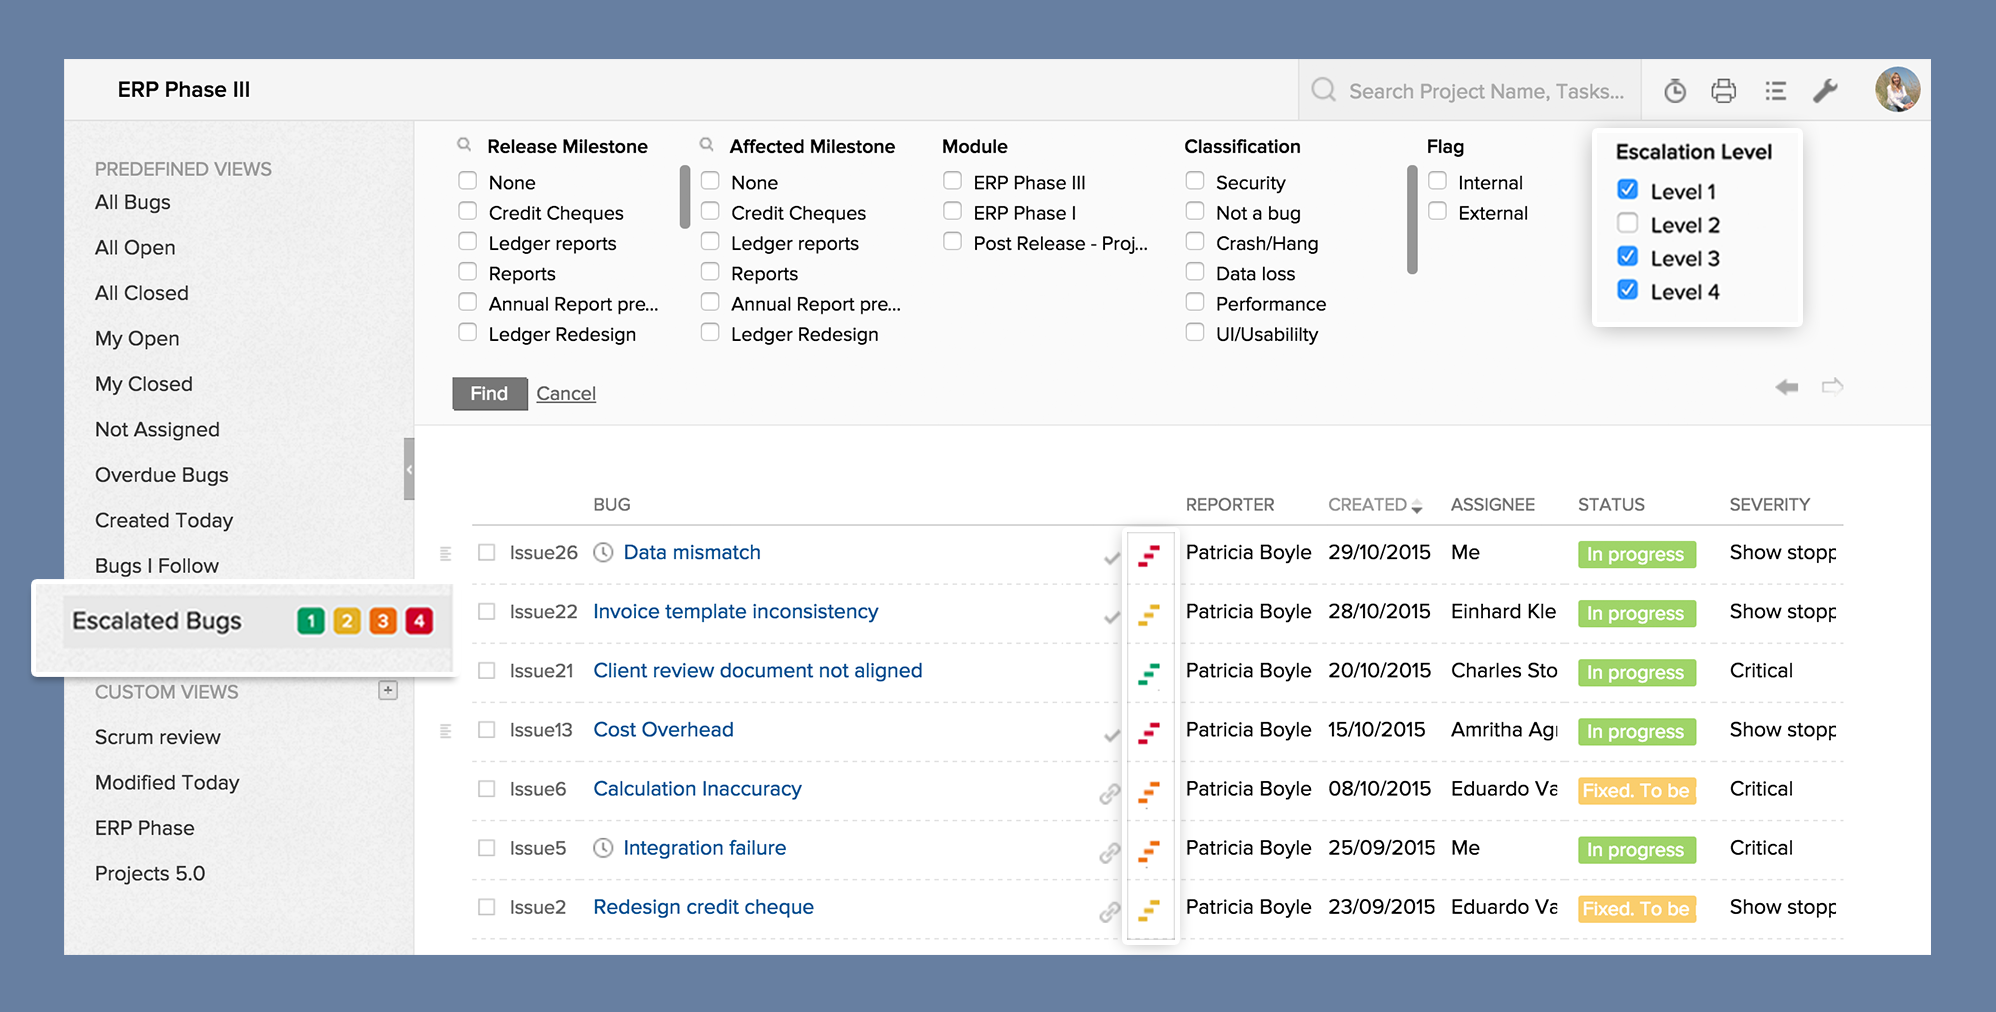
Task: Open the wrench settings icon
Action: [1827, 90]
